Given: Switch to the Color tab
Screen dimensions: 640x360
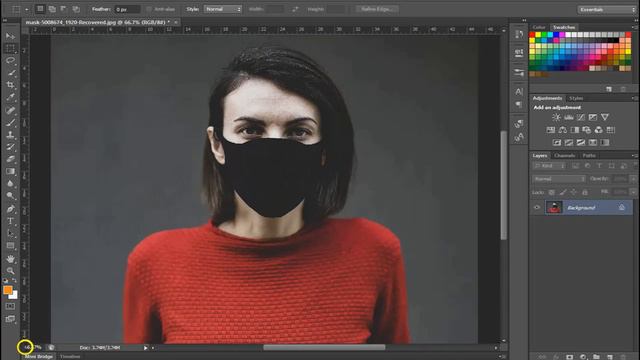Looking at the screenshot, I should tap(539, 27).
